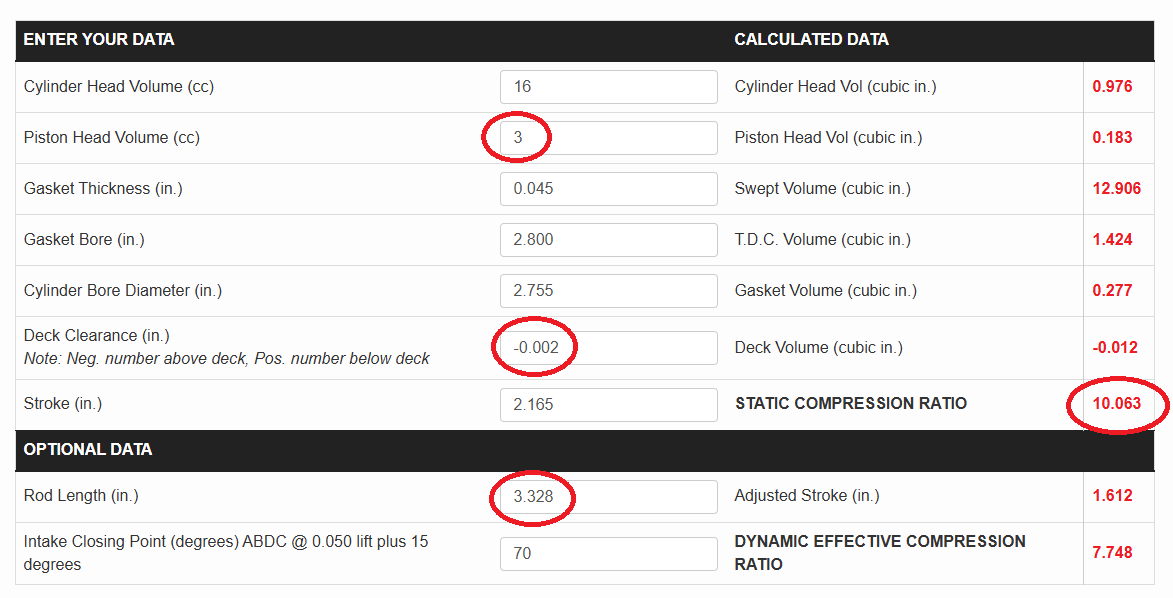Image resolution: width=1173 pixels, height=598 pixels.
Task: Click the Dynamic Effective Compression Ratio result 7.748
Action: click(1112, 553)
